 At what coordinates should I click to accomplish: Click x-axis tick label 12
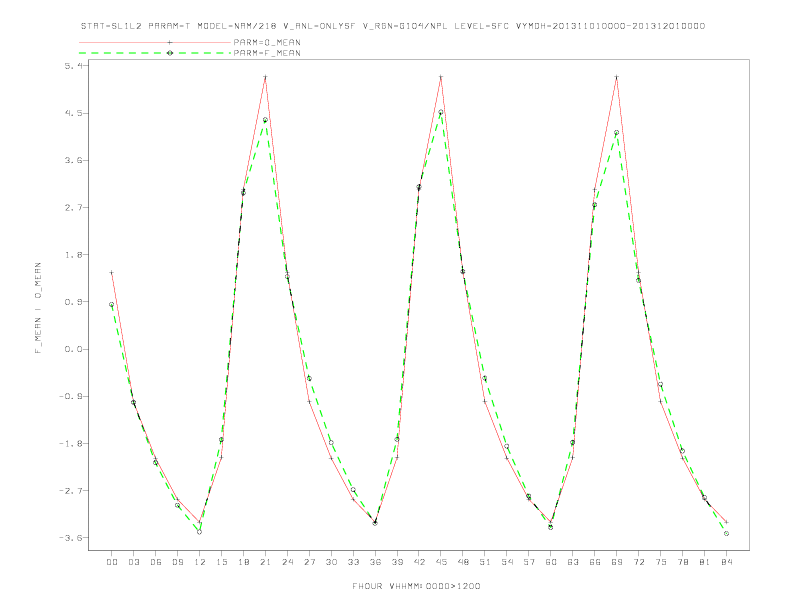tap(200, 562)
